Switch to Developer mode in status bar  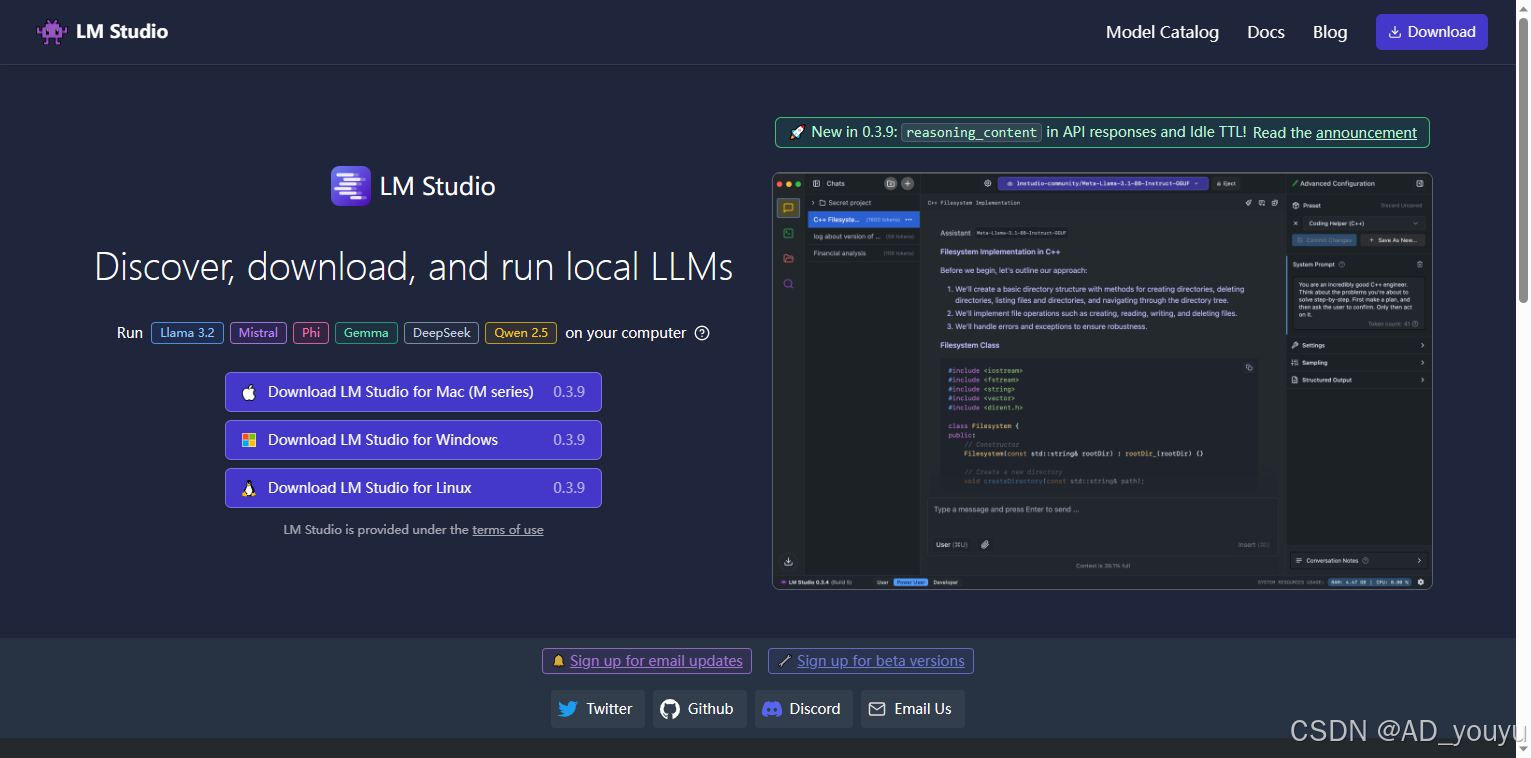(946, 582)
